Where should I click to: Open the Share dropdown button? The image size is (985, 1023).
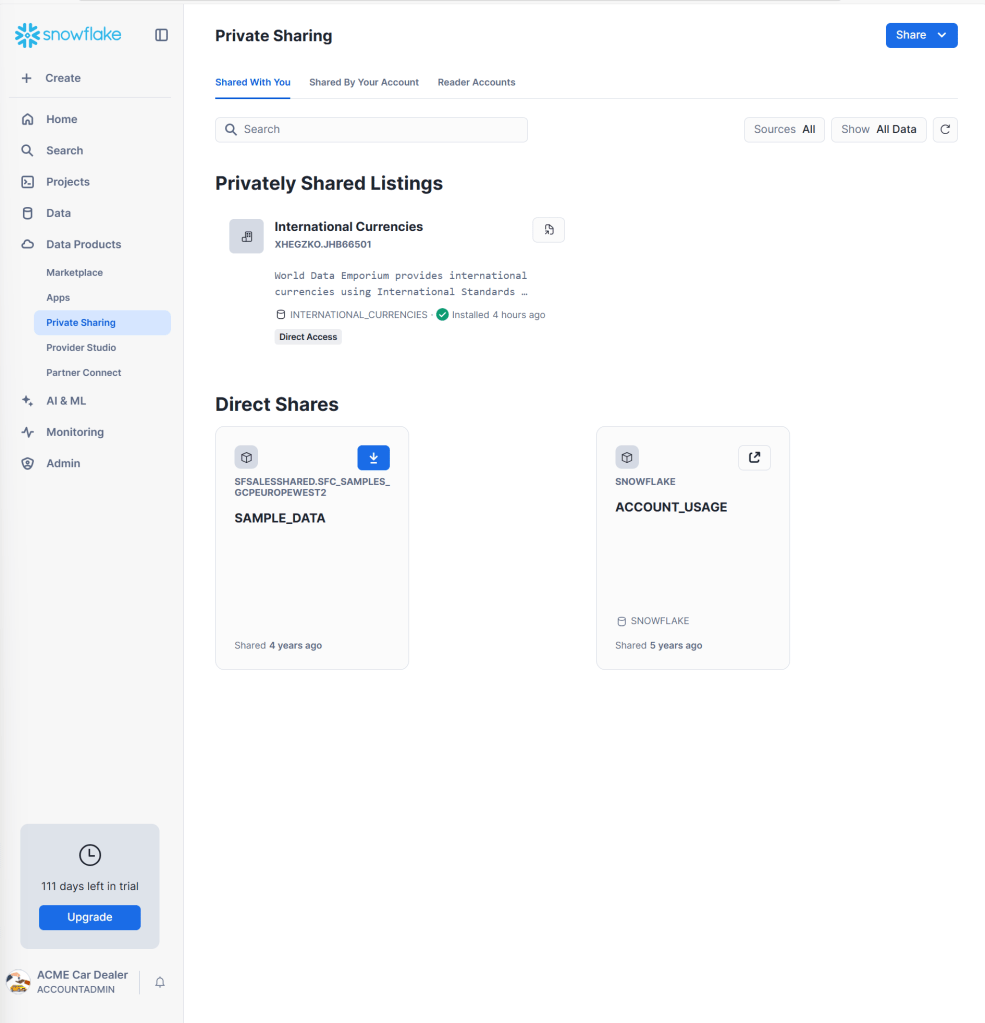[x=921, y=35]
